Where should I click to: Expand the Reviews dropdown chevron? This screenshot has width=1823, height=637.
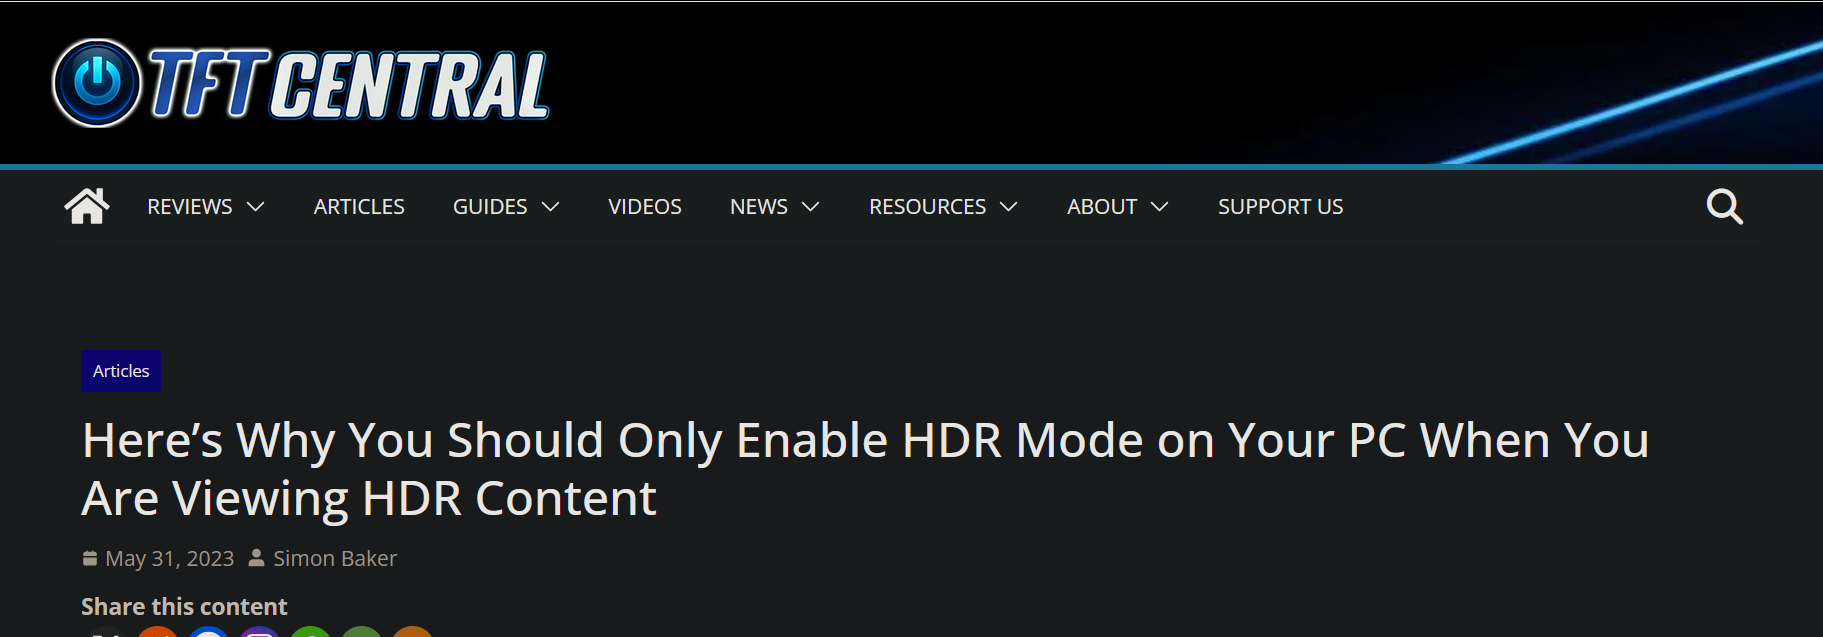click(x=256, y=207)
